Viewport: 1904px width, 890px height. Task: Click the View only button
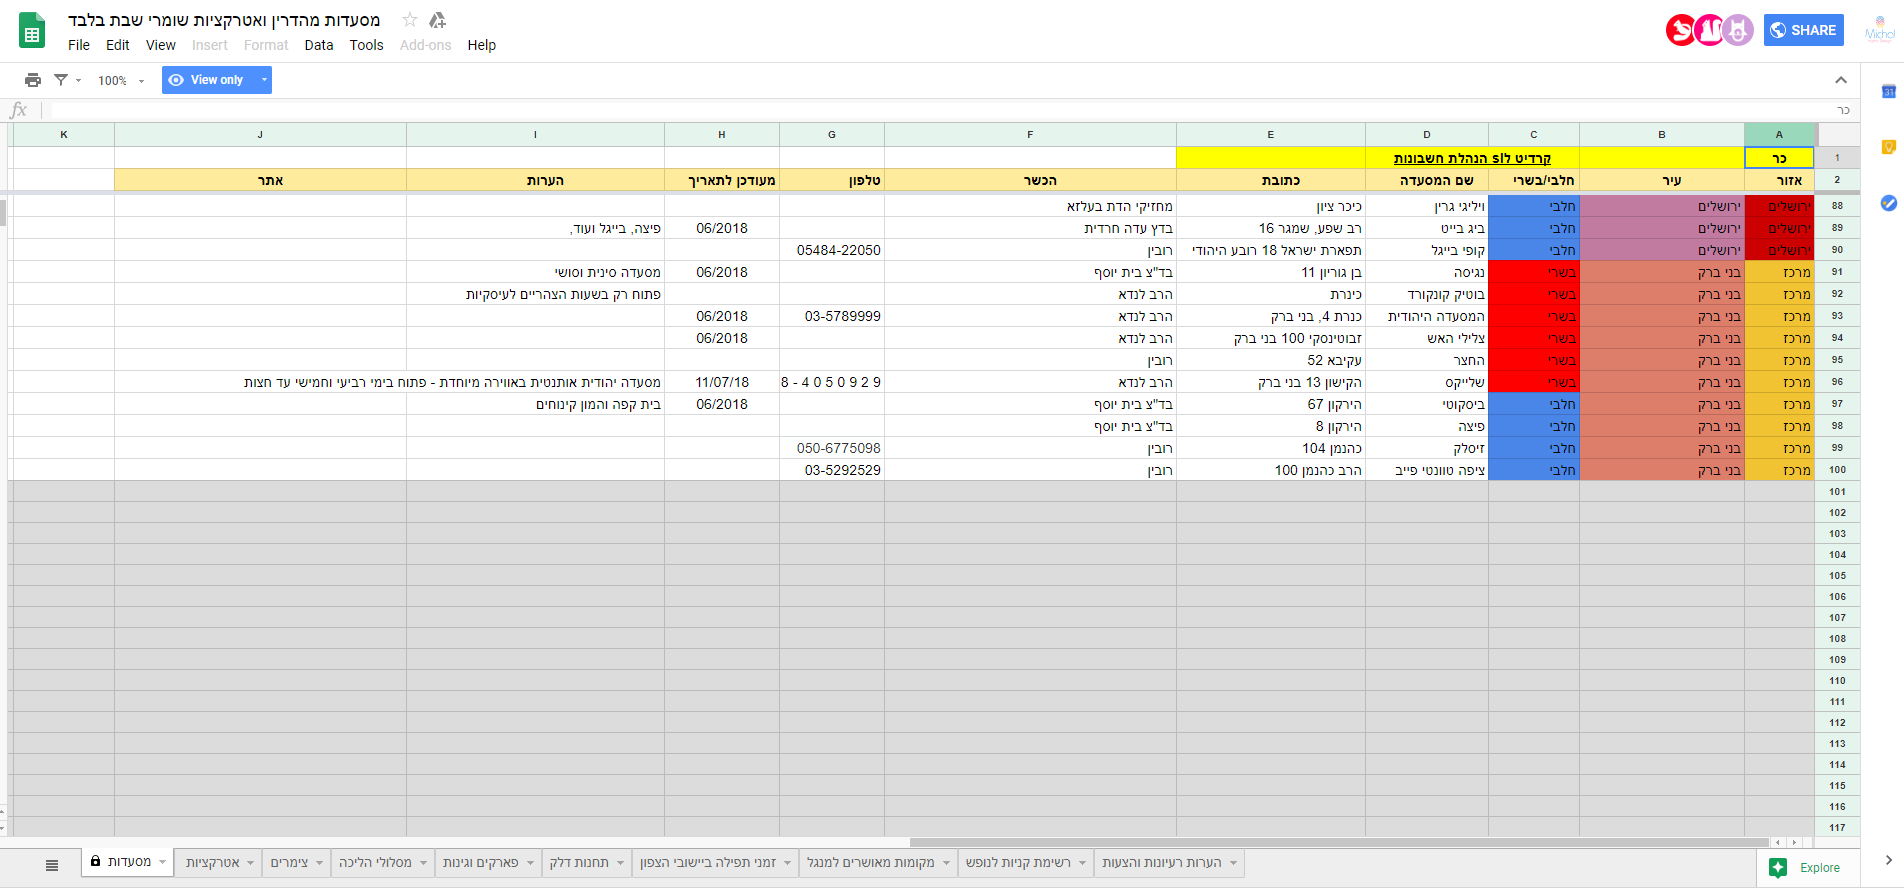[206, 80]
